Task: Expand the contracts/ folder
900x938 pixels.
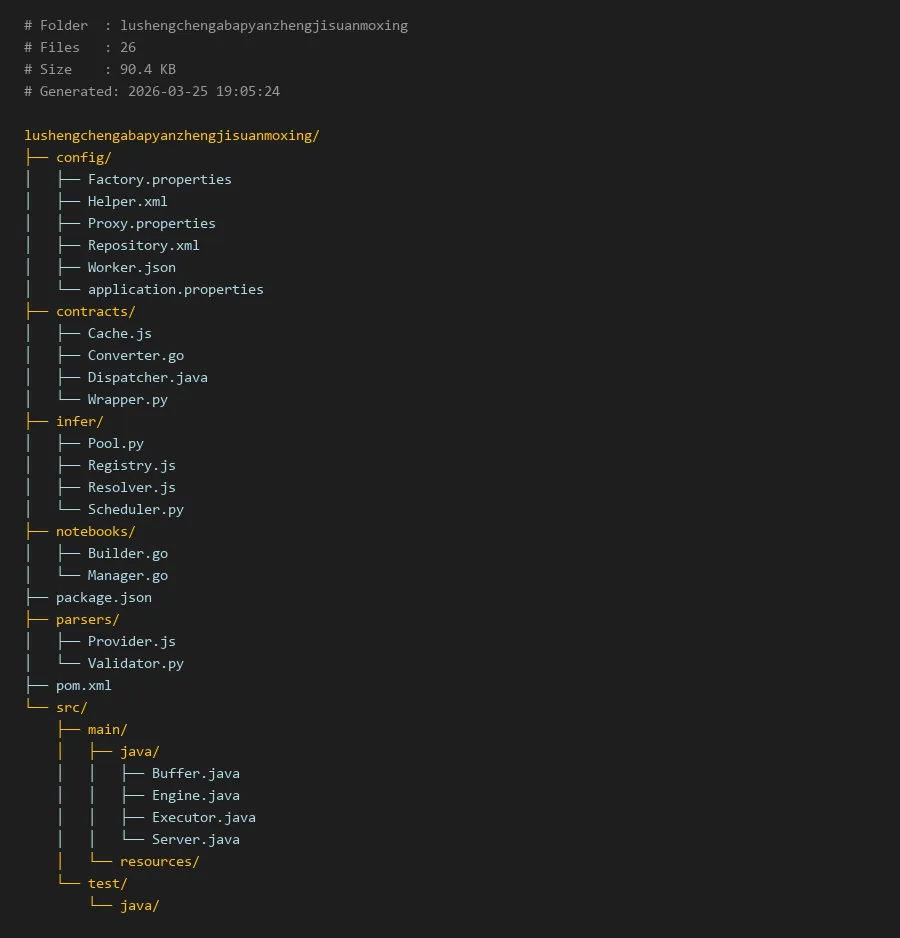Action: point(95,311)
